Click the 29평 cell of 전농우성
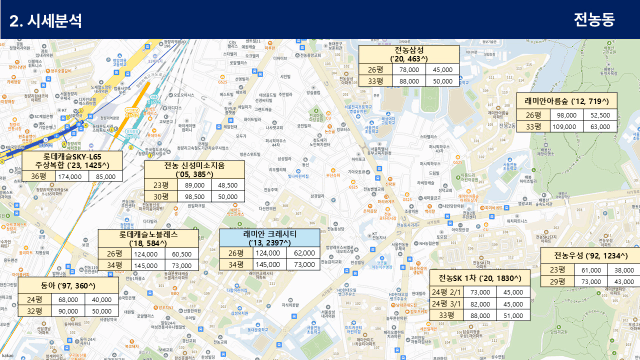640x360 pixels. [557, 281]
